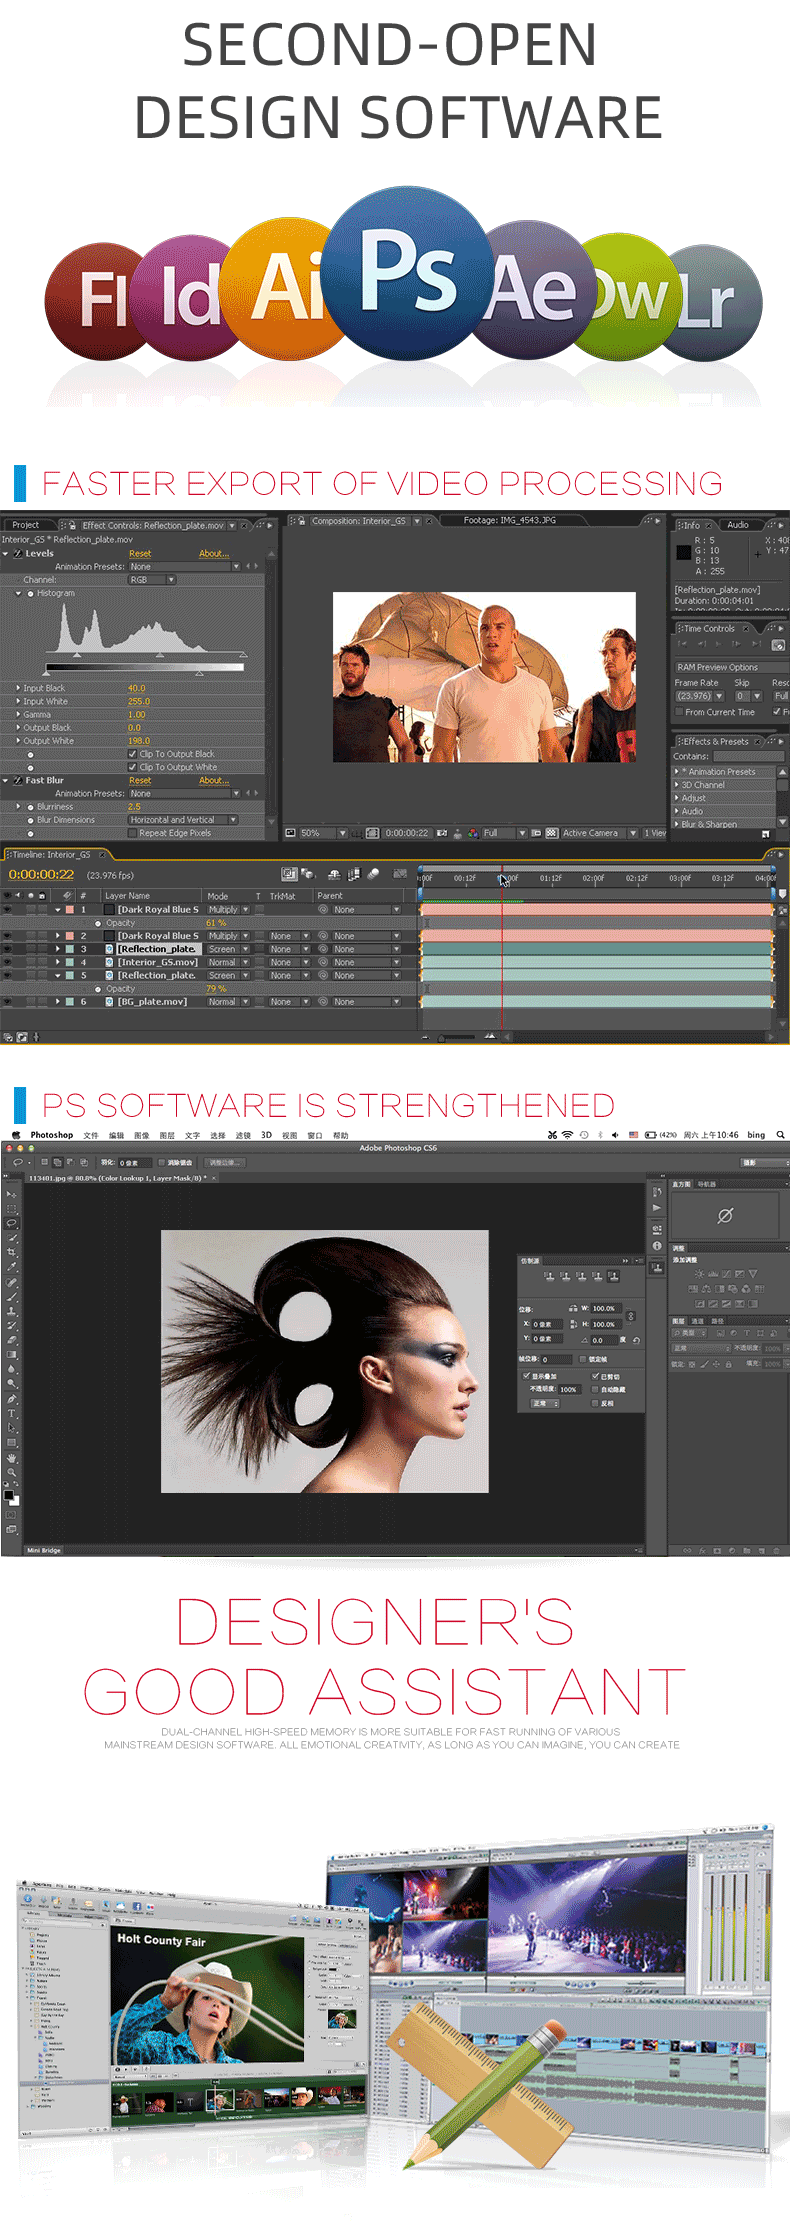Open Active Camera view dropdown
This screenshot has height=2224, width=790.
pyautogui.click(x=600, y=832)
